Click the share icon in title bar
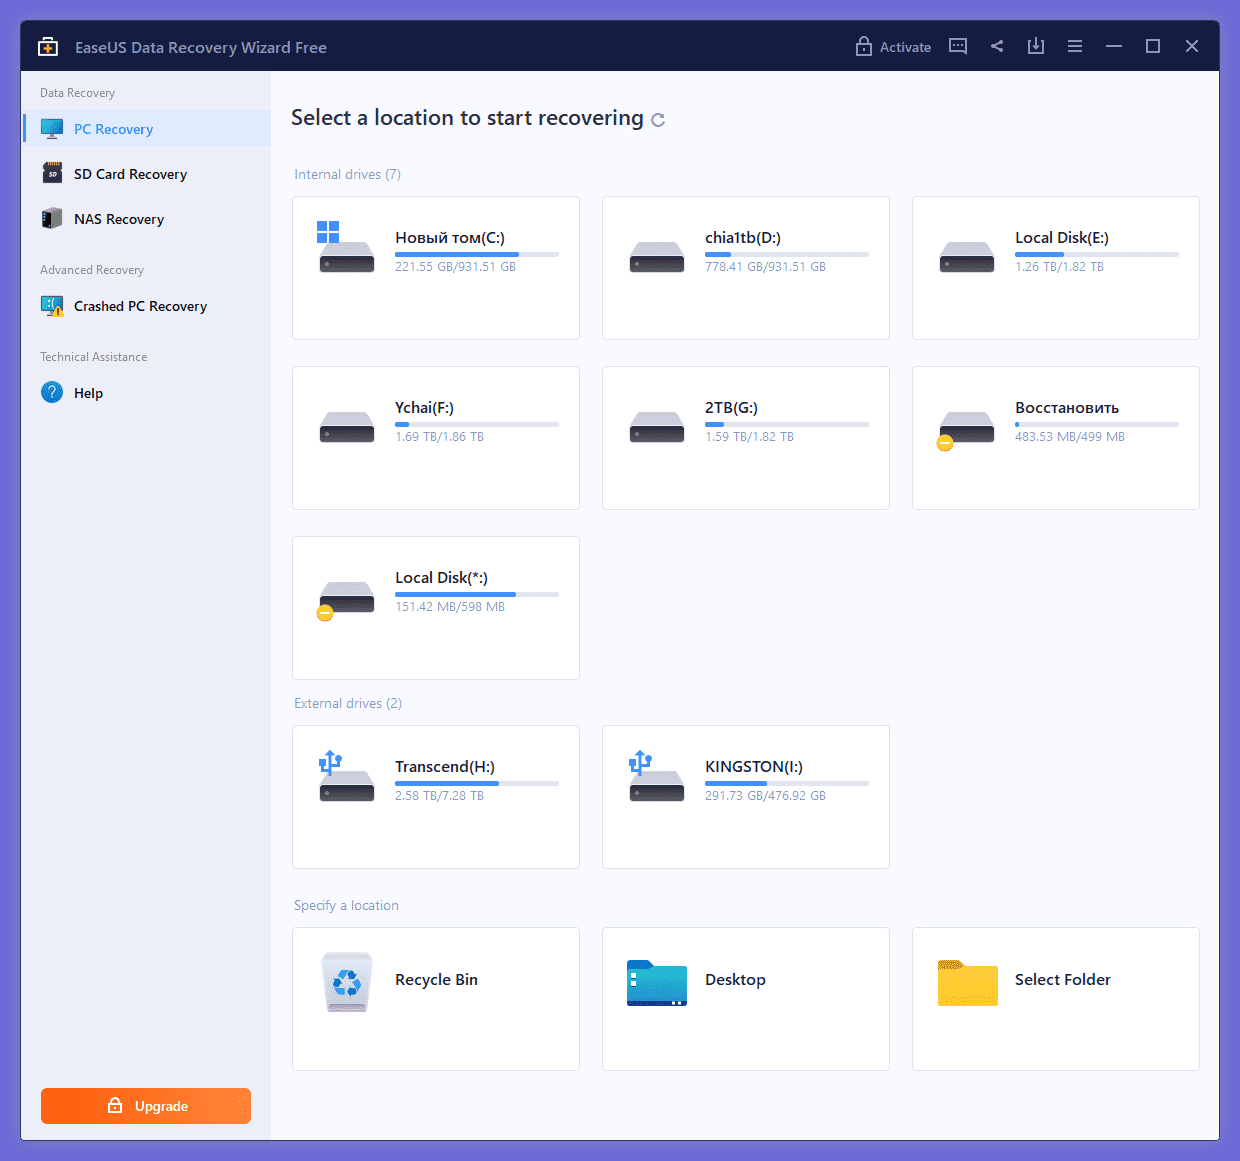Image resolution: width=1240 pixels, height=1161 pixels. 997,46
